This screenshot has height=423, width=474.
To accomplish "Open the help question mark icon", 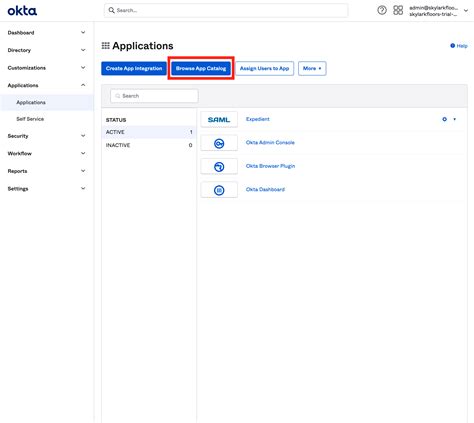I will (x=382, y=10).
